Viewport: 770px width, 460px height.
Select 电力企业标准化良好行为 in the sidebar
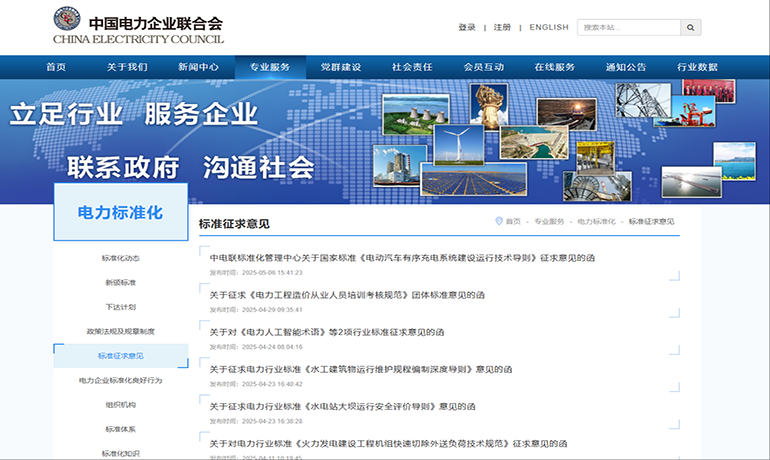coord(121,380)
